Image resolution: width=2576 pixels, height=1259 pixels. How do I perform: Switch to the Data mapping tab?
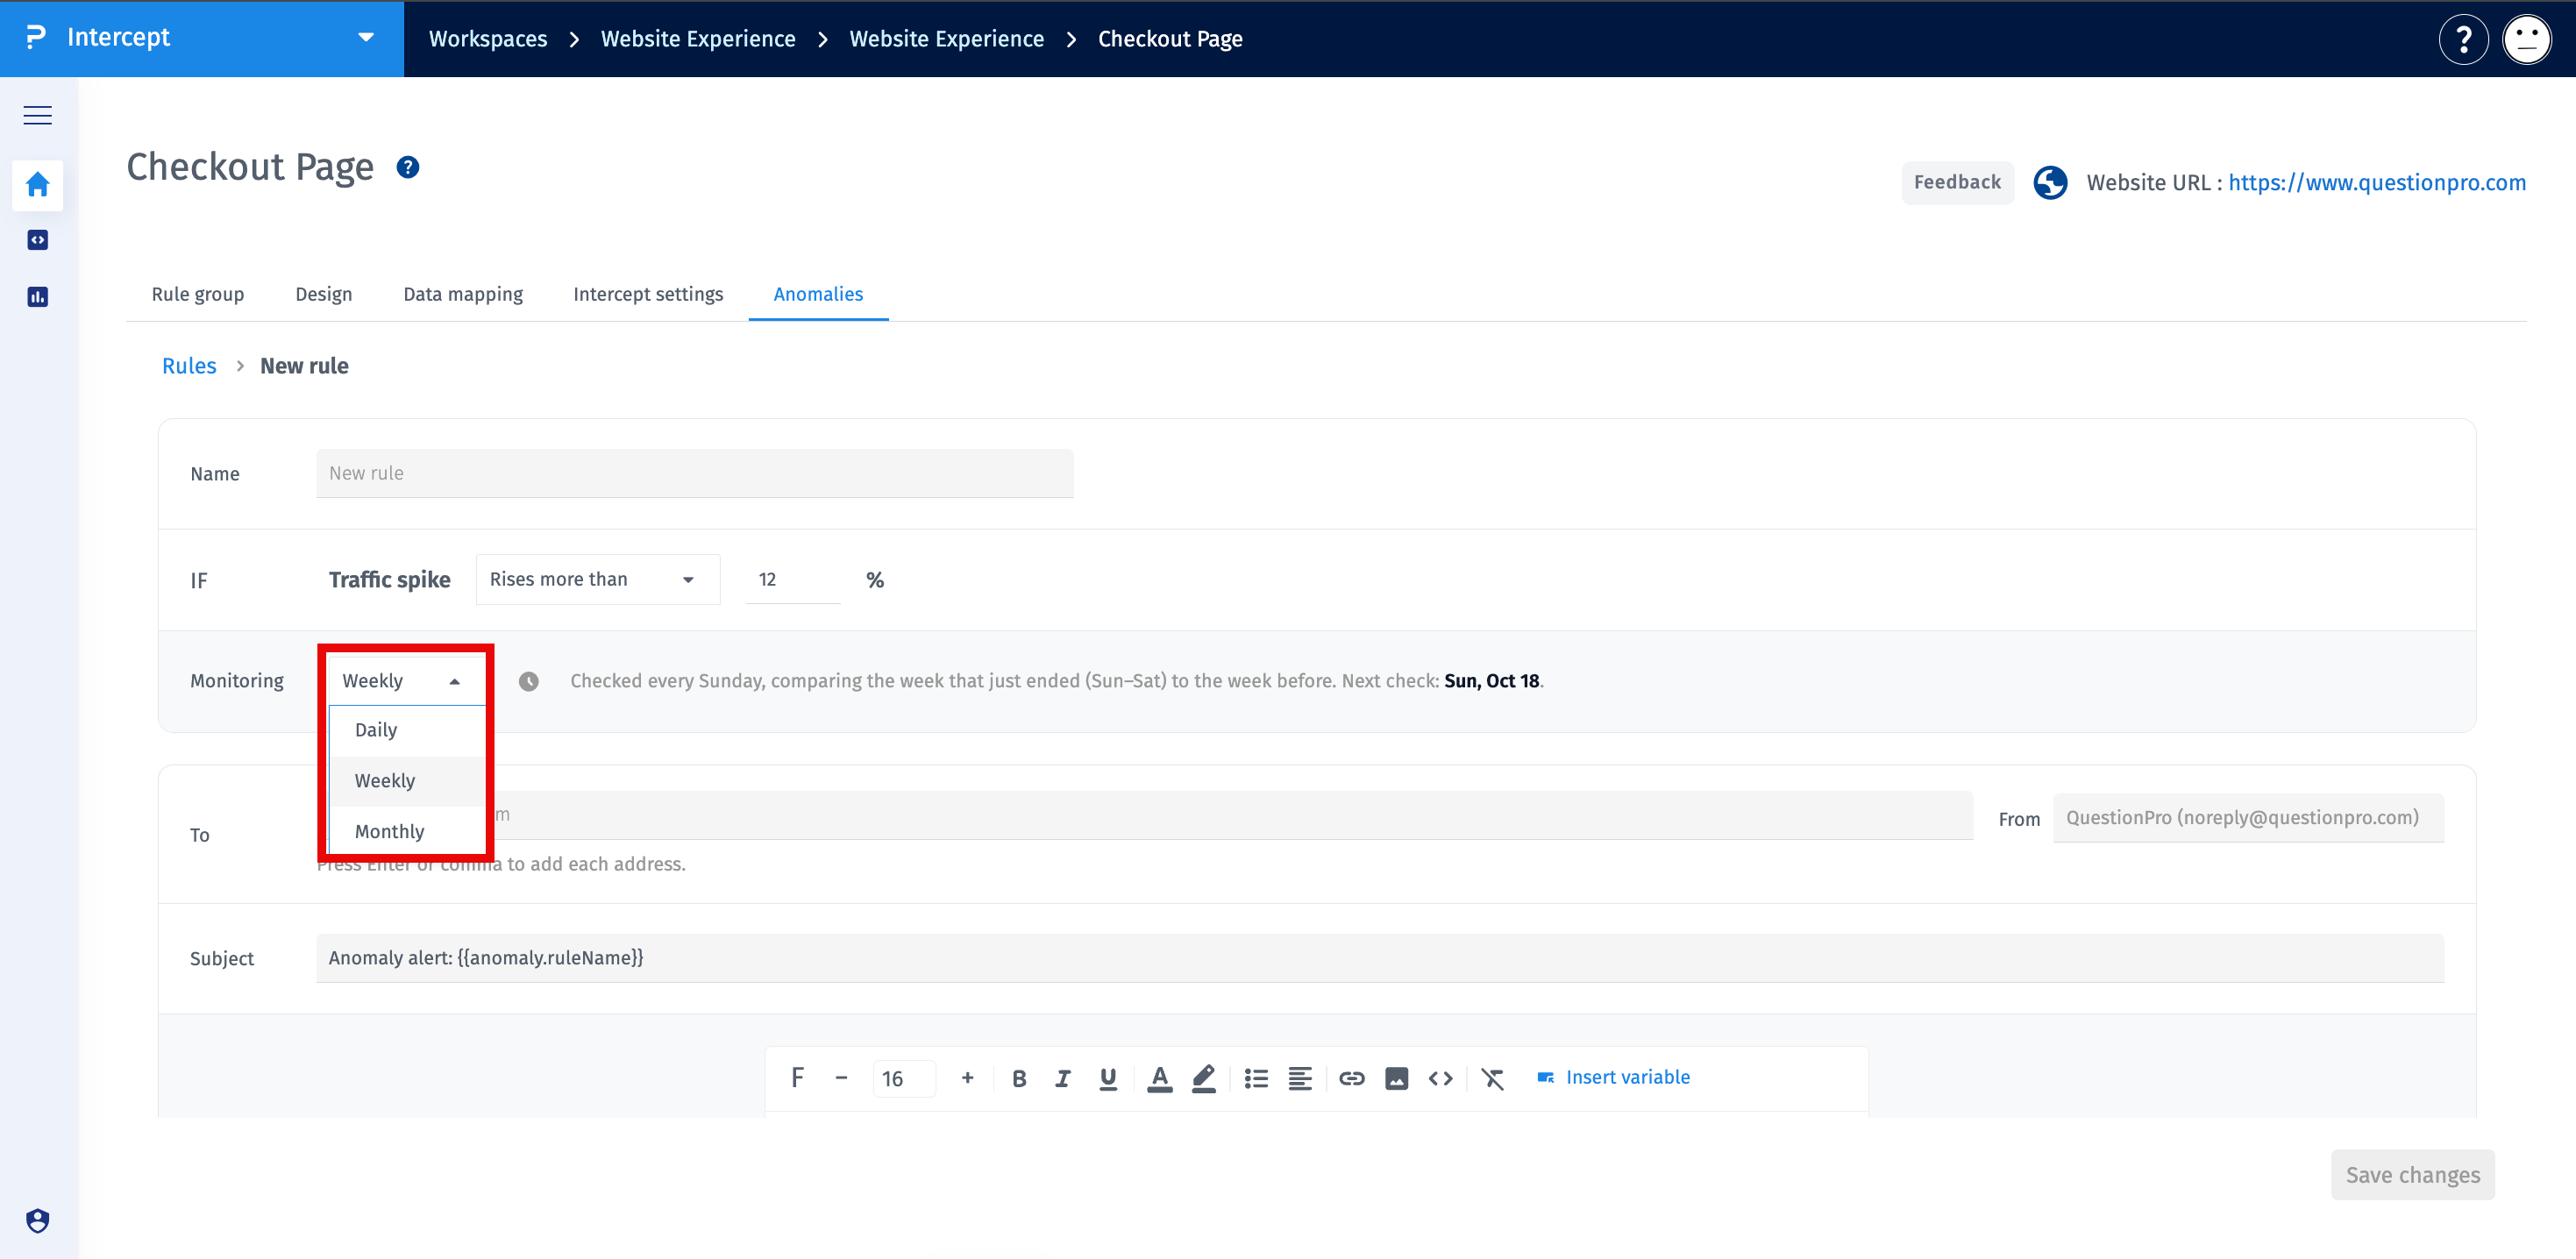pos(462,294)
